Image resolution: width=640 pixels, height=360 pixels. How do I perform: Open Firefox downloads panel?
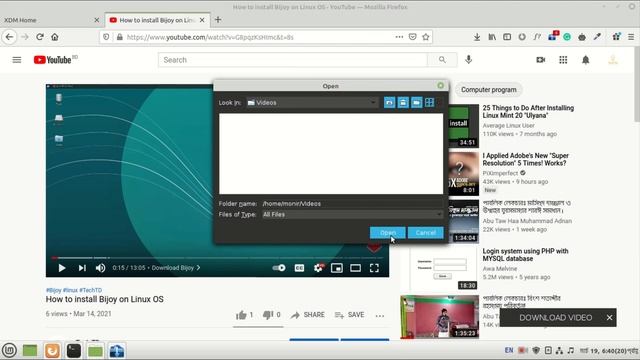(x=477, y=37)
